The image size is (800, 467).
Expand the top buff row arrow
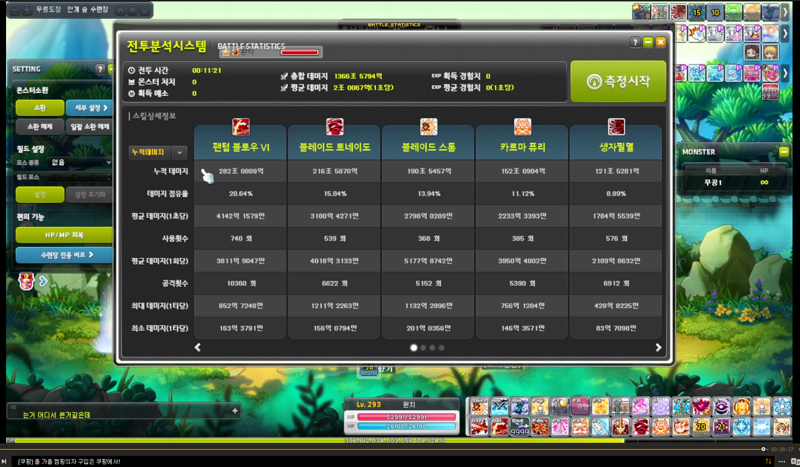[x=785, y=12]
